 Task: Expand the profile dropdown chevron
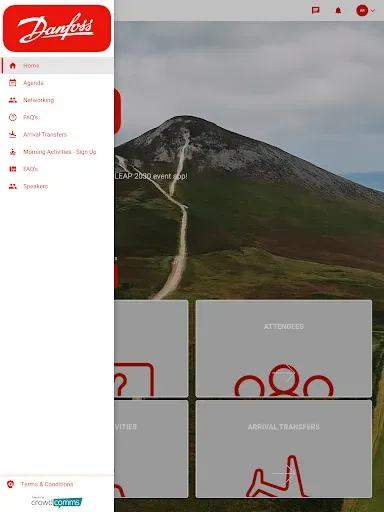373,10
